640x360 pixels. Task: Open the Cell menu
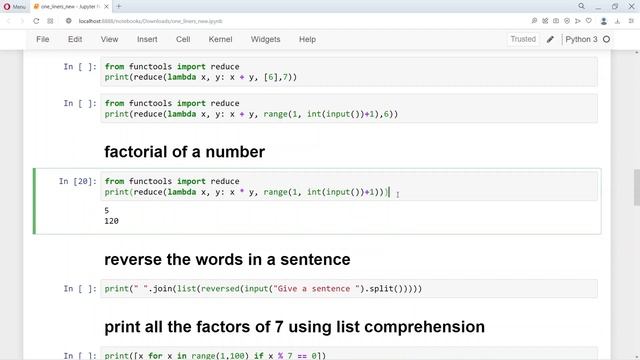[x=183, y=39]
